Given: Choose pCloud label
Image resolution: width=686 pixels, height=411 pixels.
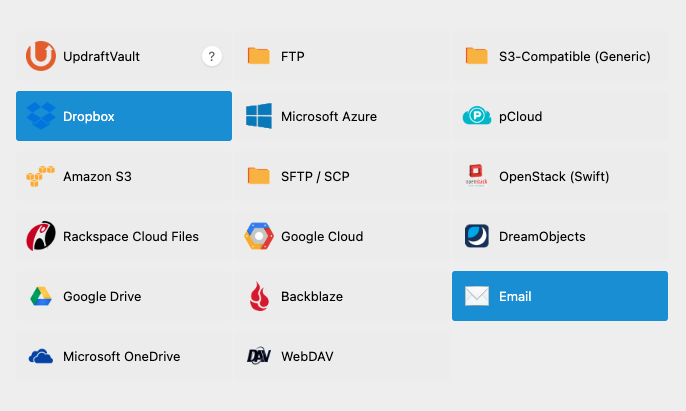Looking at the screenshot, I should [521, 116].
